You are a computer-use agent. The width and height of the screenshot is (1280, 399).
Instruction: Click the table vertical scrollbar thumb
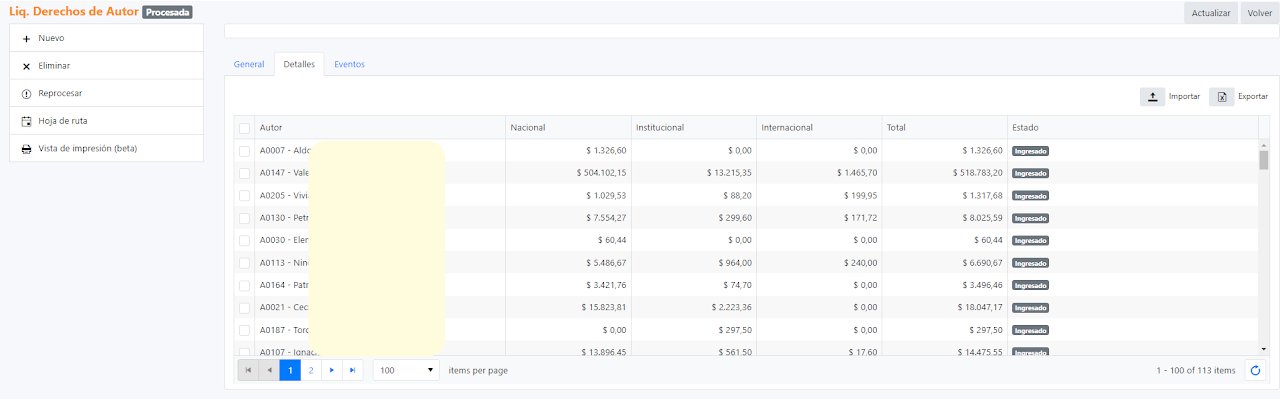click(x=1263, y=160)
